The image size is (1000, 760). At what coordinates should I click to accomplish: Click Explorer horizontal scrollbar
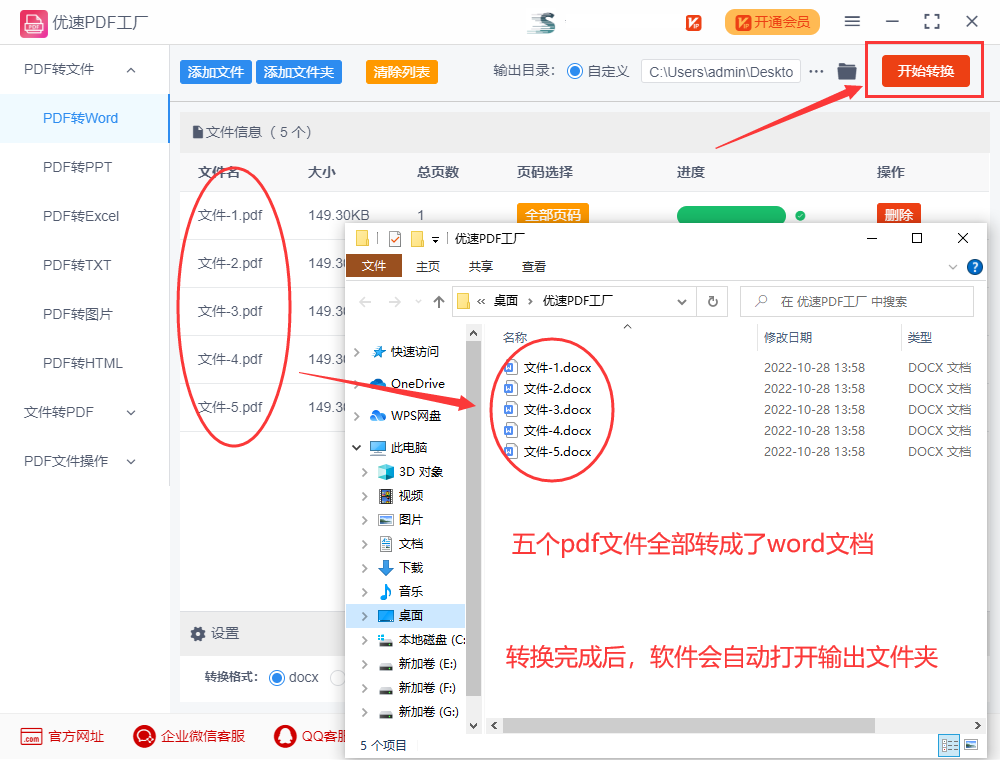tap(688, 726)
